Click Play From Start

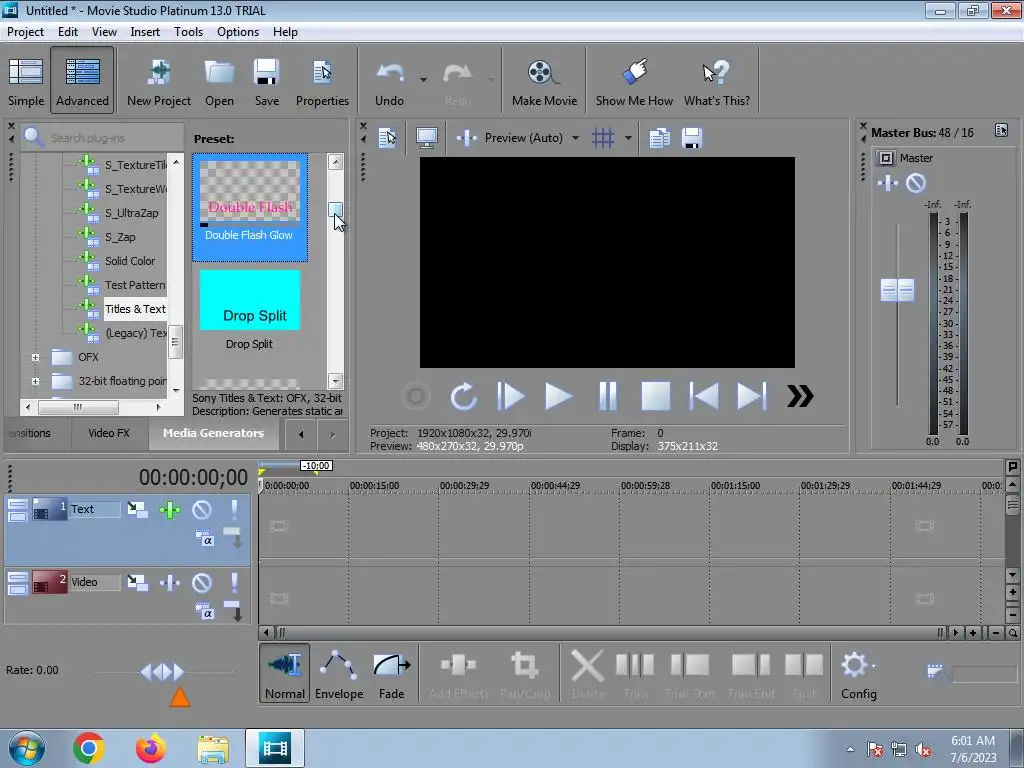[510, 396]
